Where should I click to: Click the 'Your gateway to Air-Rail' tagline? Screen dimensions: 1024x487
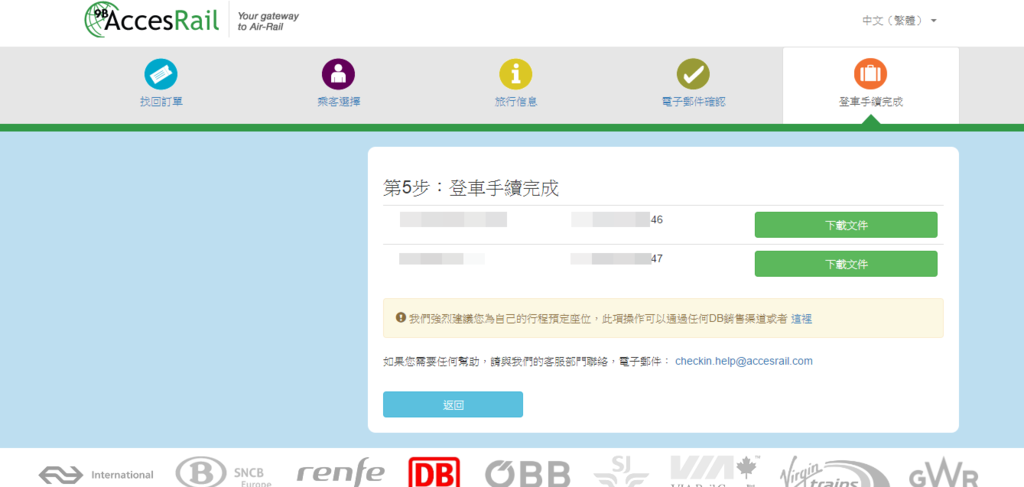coord(267,22)
